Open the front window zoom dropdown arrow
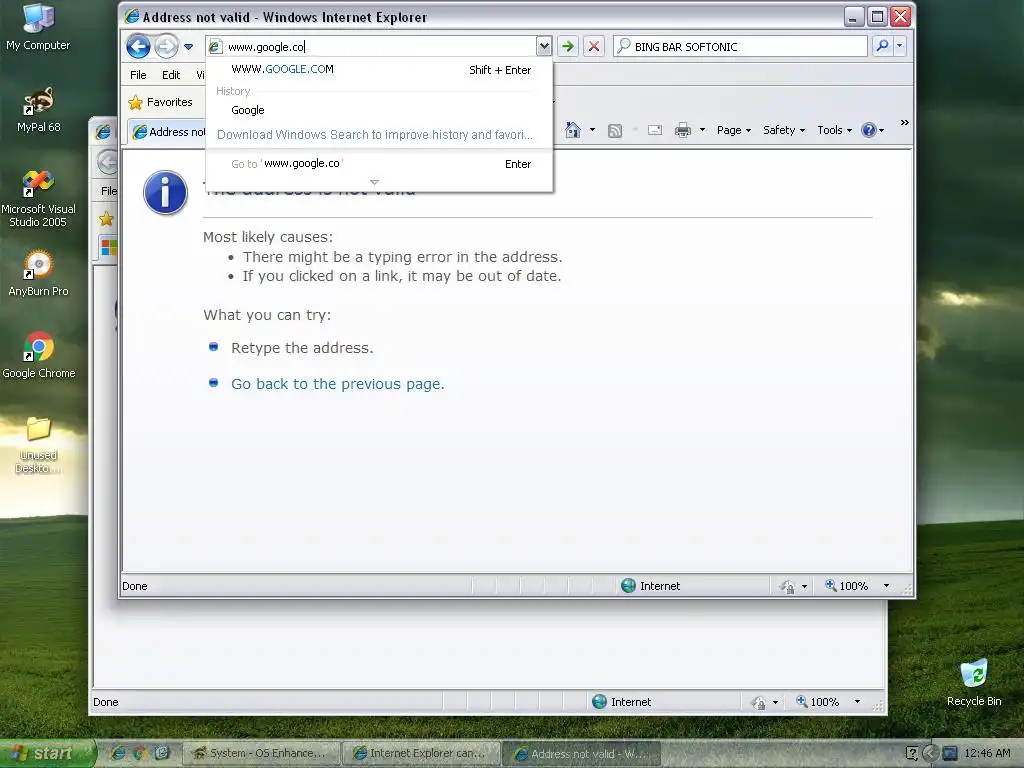 click(x=886, y=586)
